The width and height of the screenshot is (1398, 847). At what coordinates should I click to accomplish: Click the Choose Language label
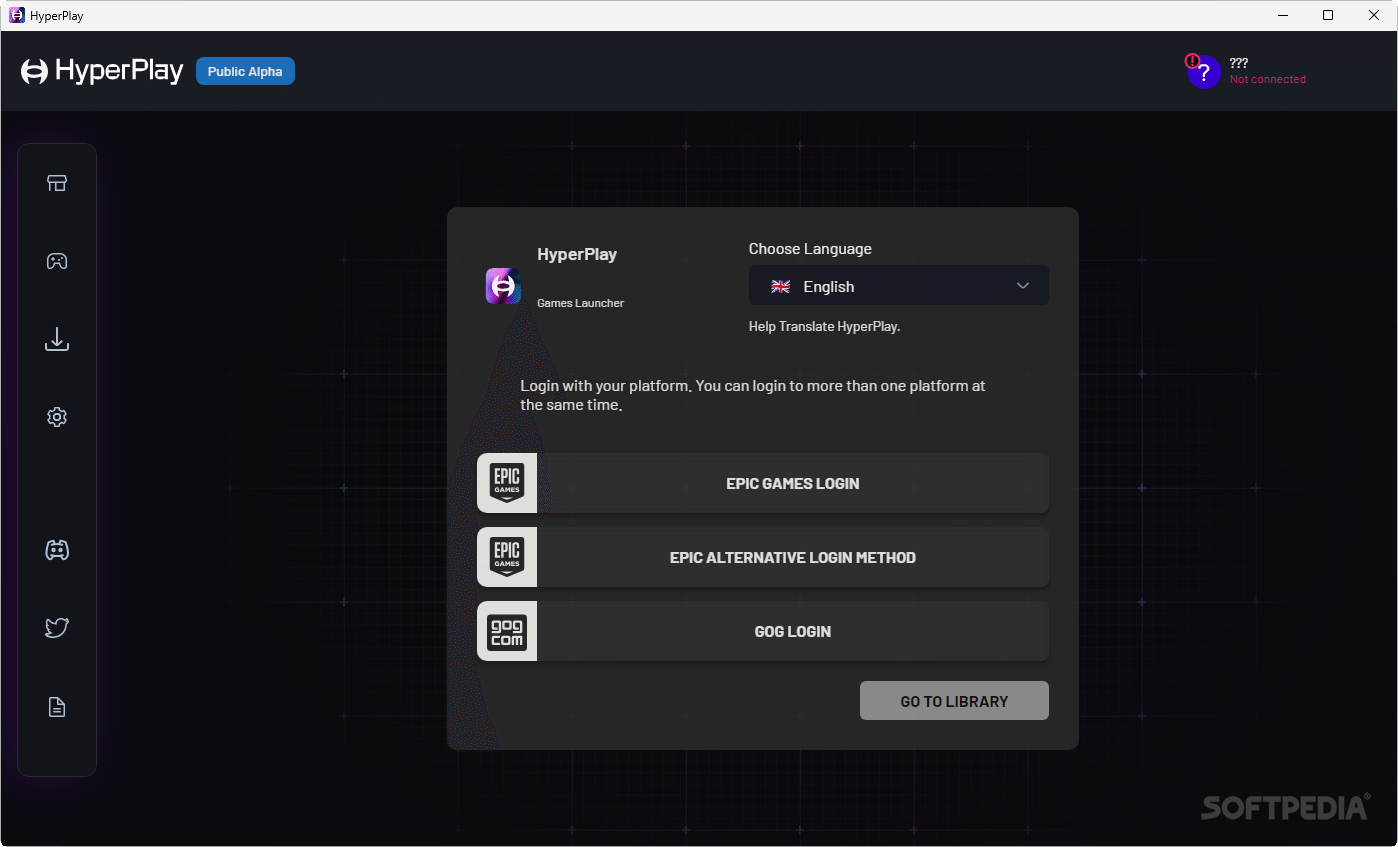click(x=810, y=249)
